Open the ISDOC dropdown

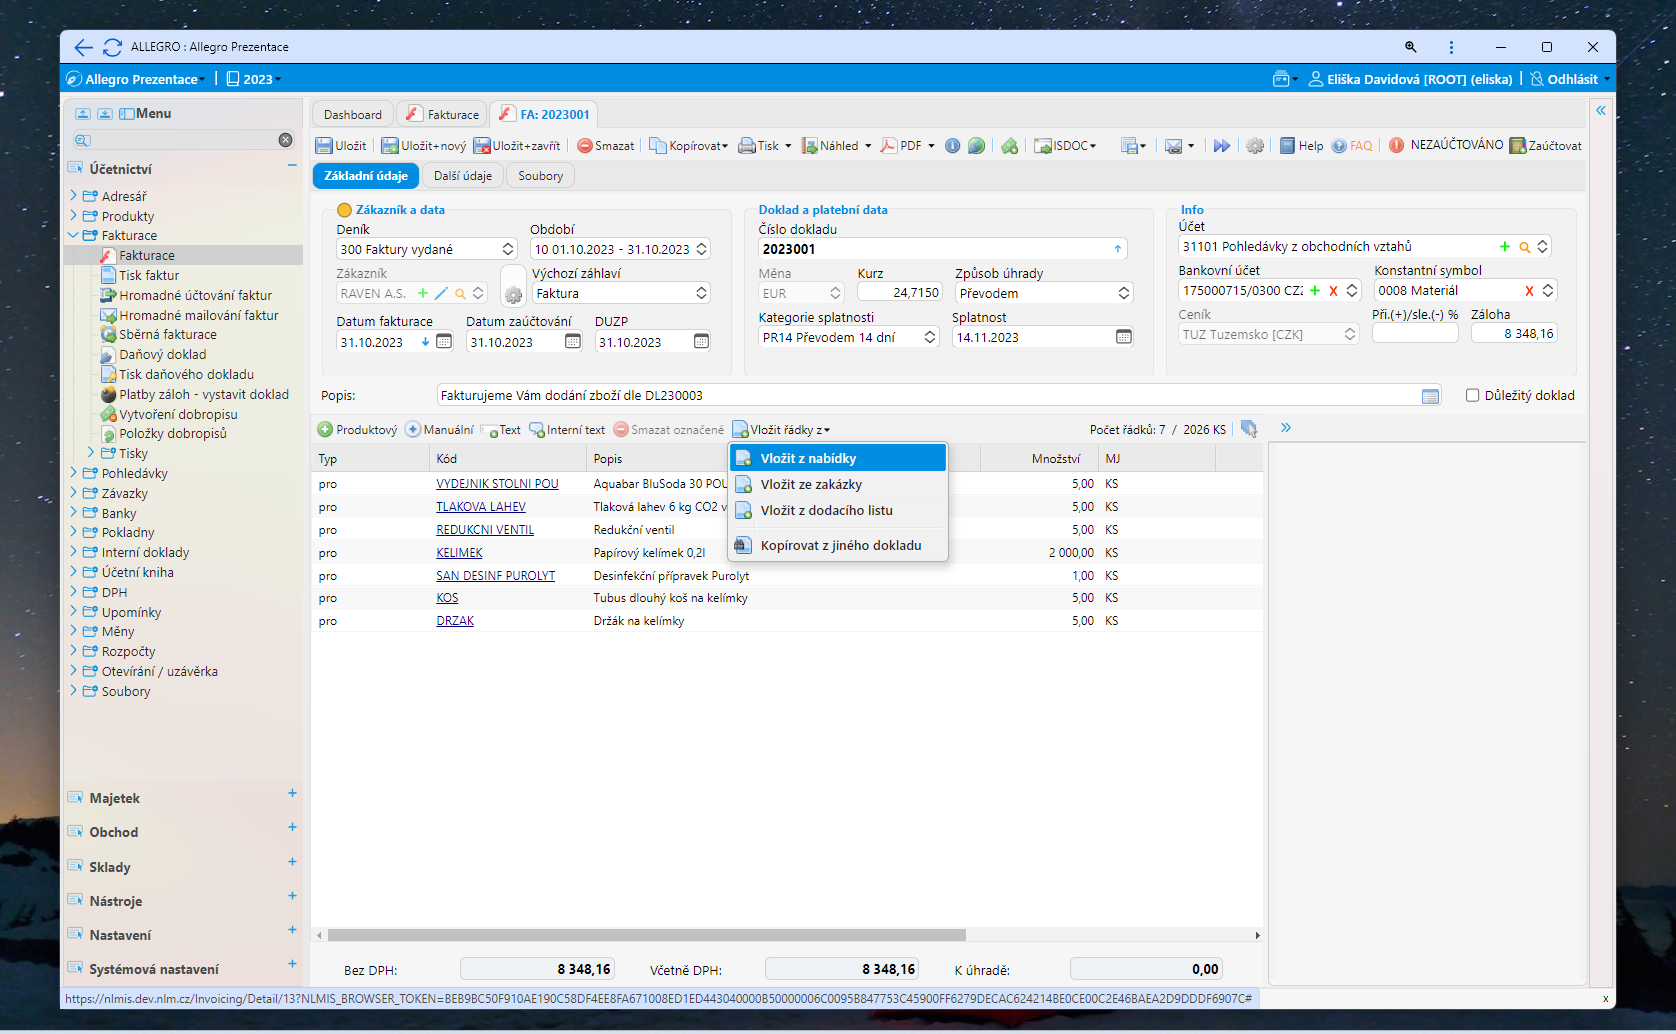click(x=1066, y=146)
